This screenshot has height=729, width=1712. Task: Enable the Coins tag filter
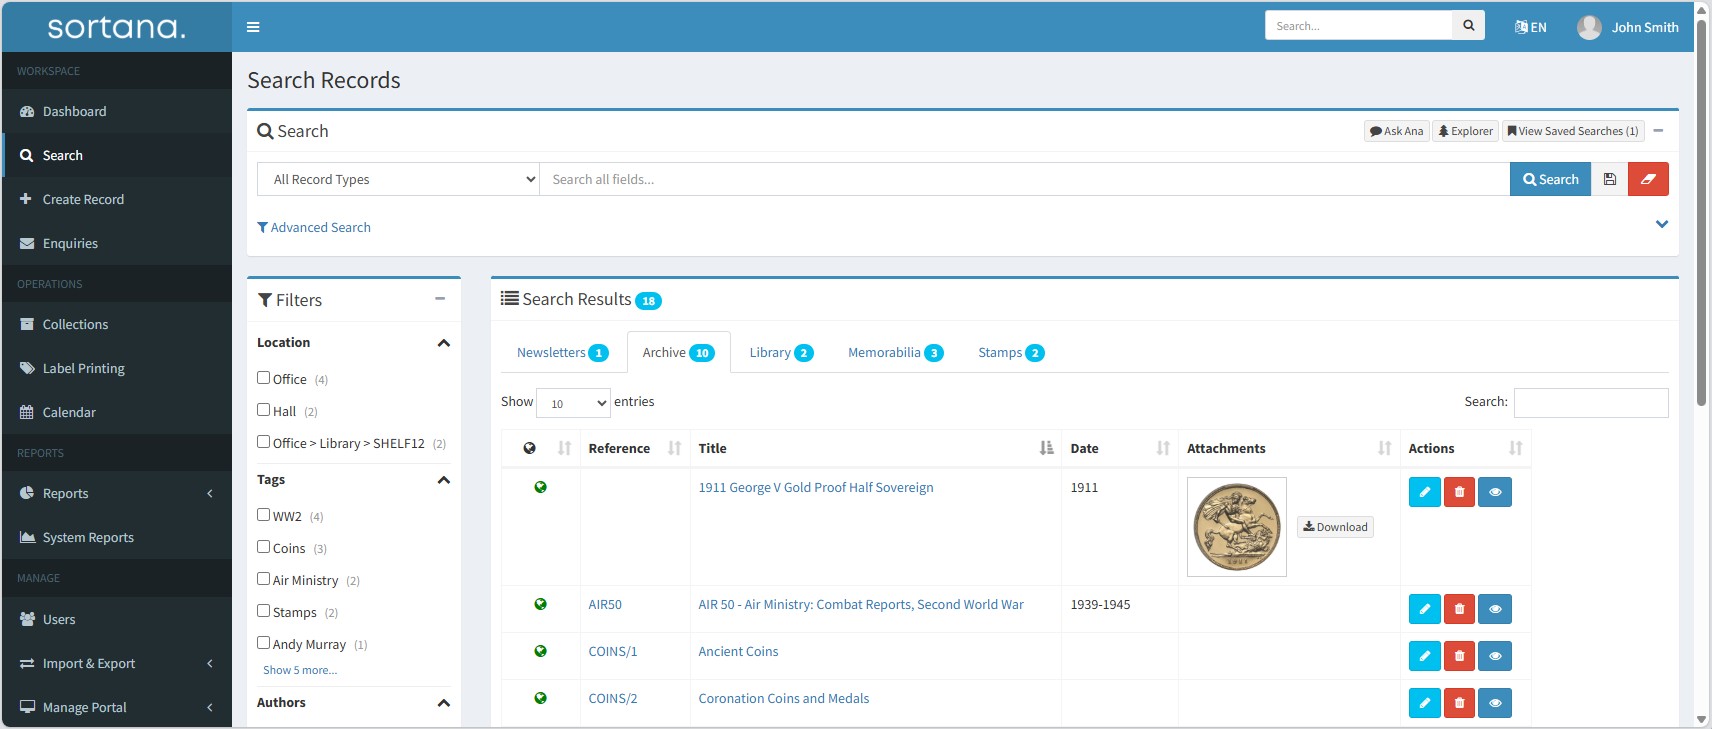[264, 547]
